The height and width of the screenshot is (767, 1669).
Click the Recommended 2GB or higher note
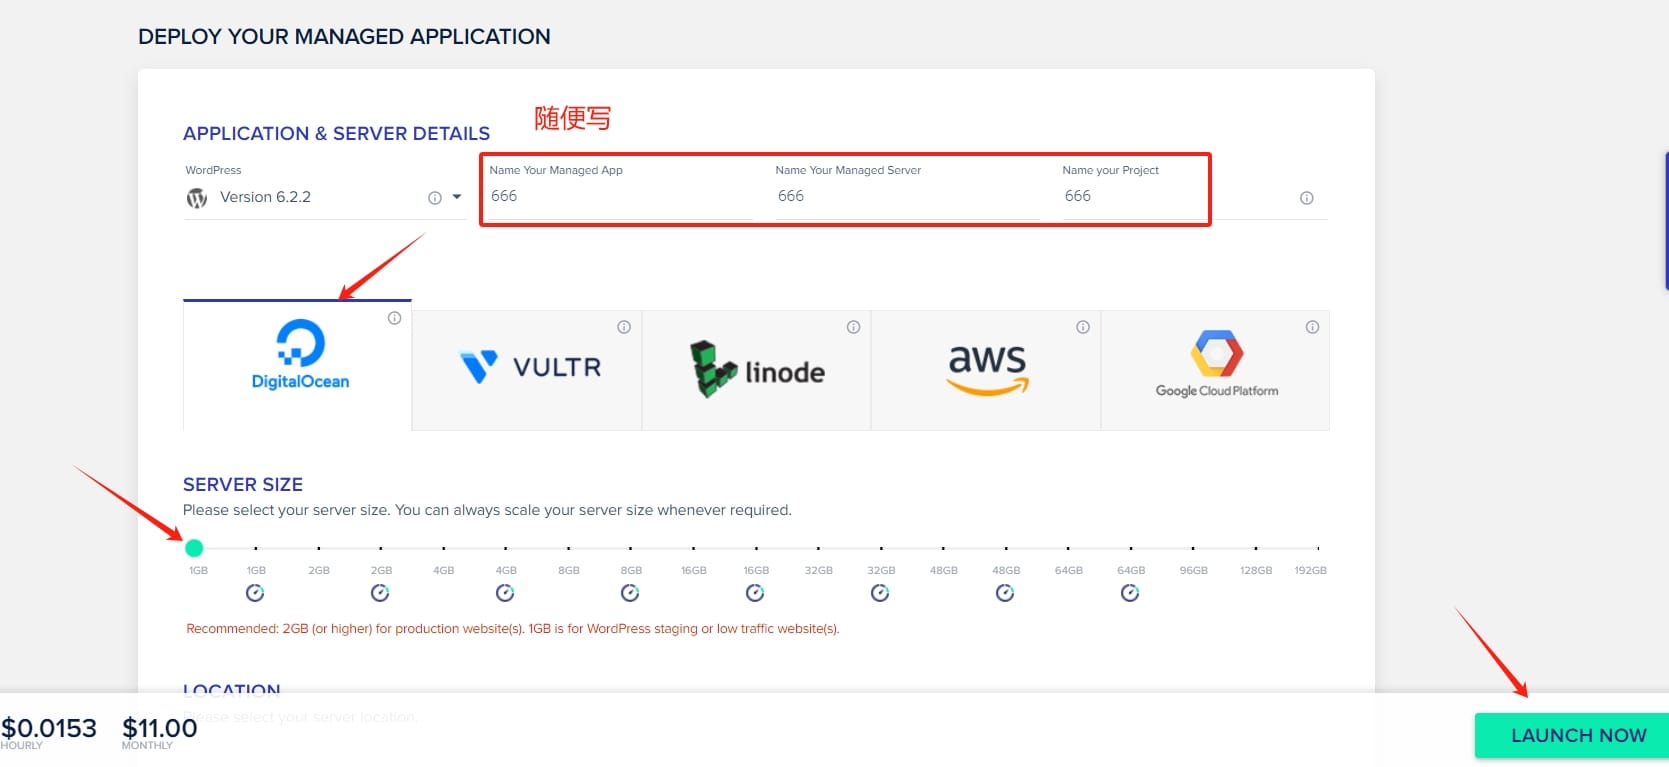pyautogui.click(x=513, y=629)
